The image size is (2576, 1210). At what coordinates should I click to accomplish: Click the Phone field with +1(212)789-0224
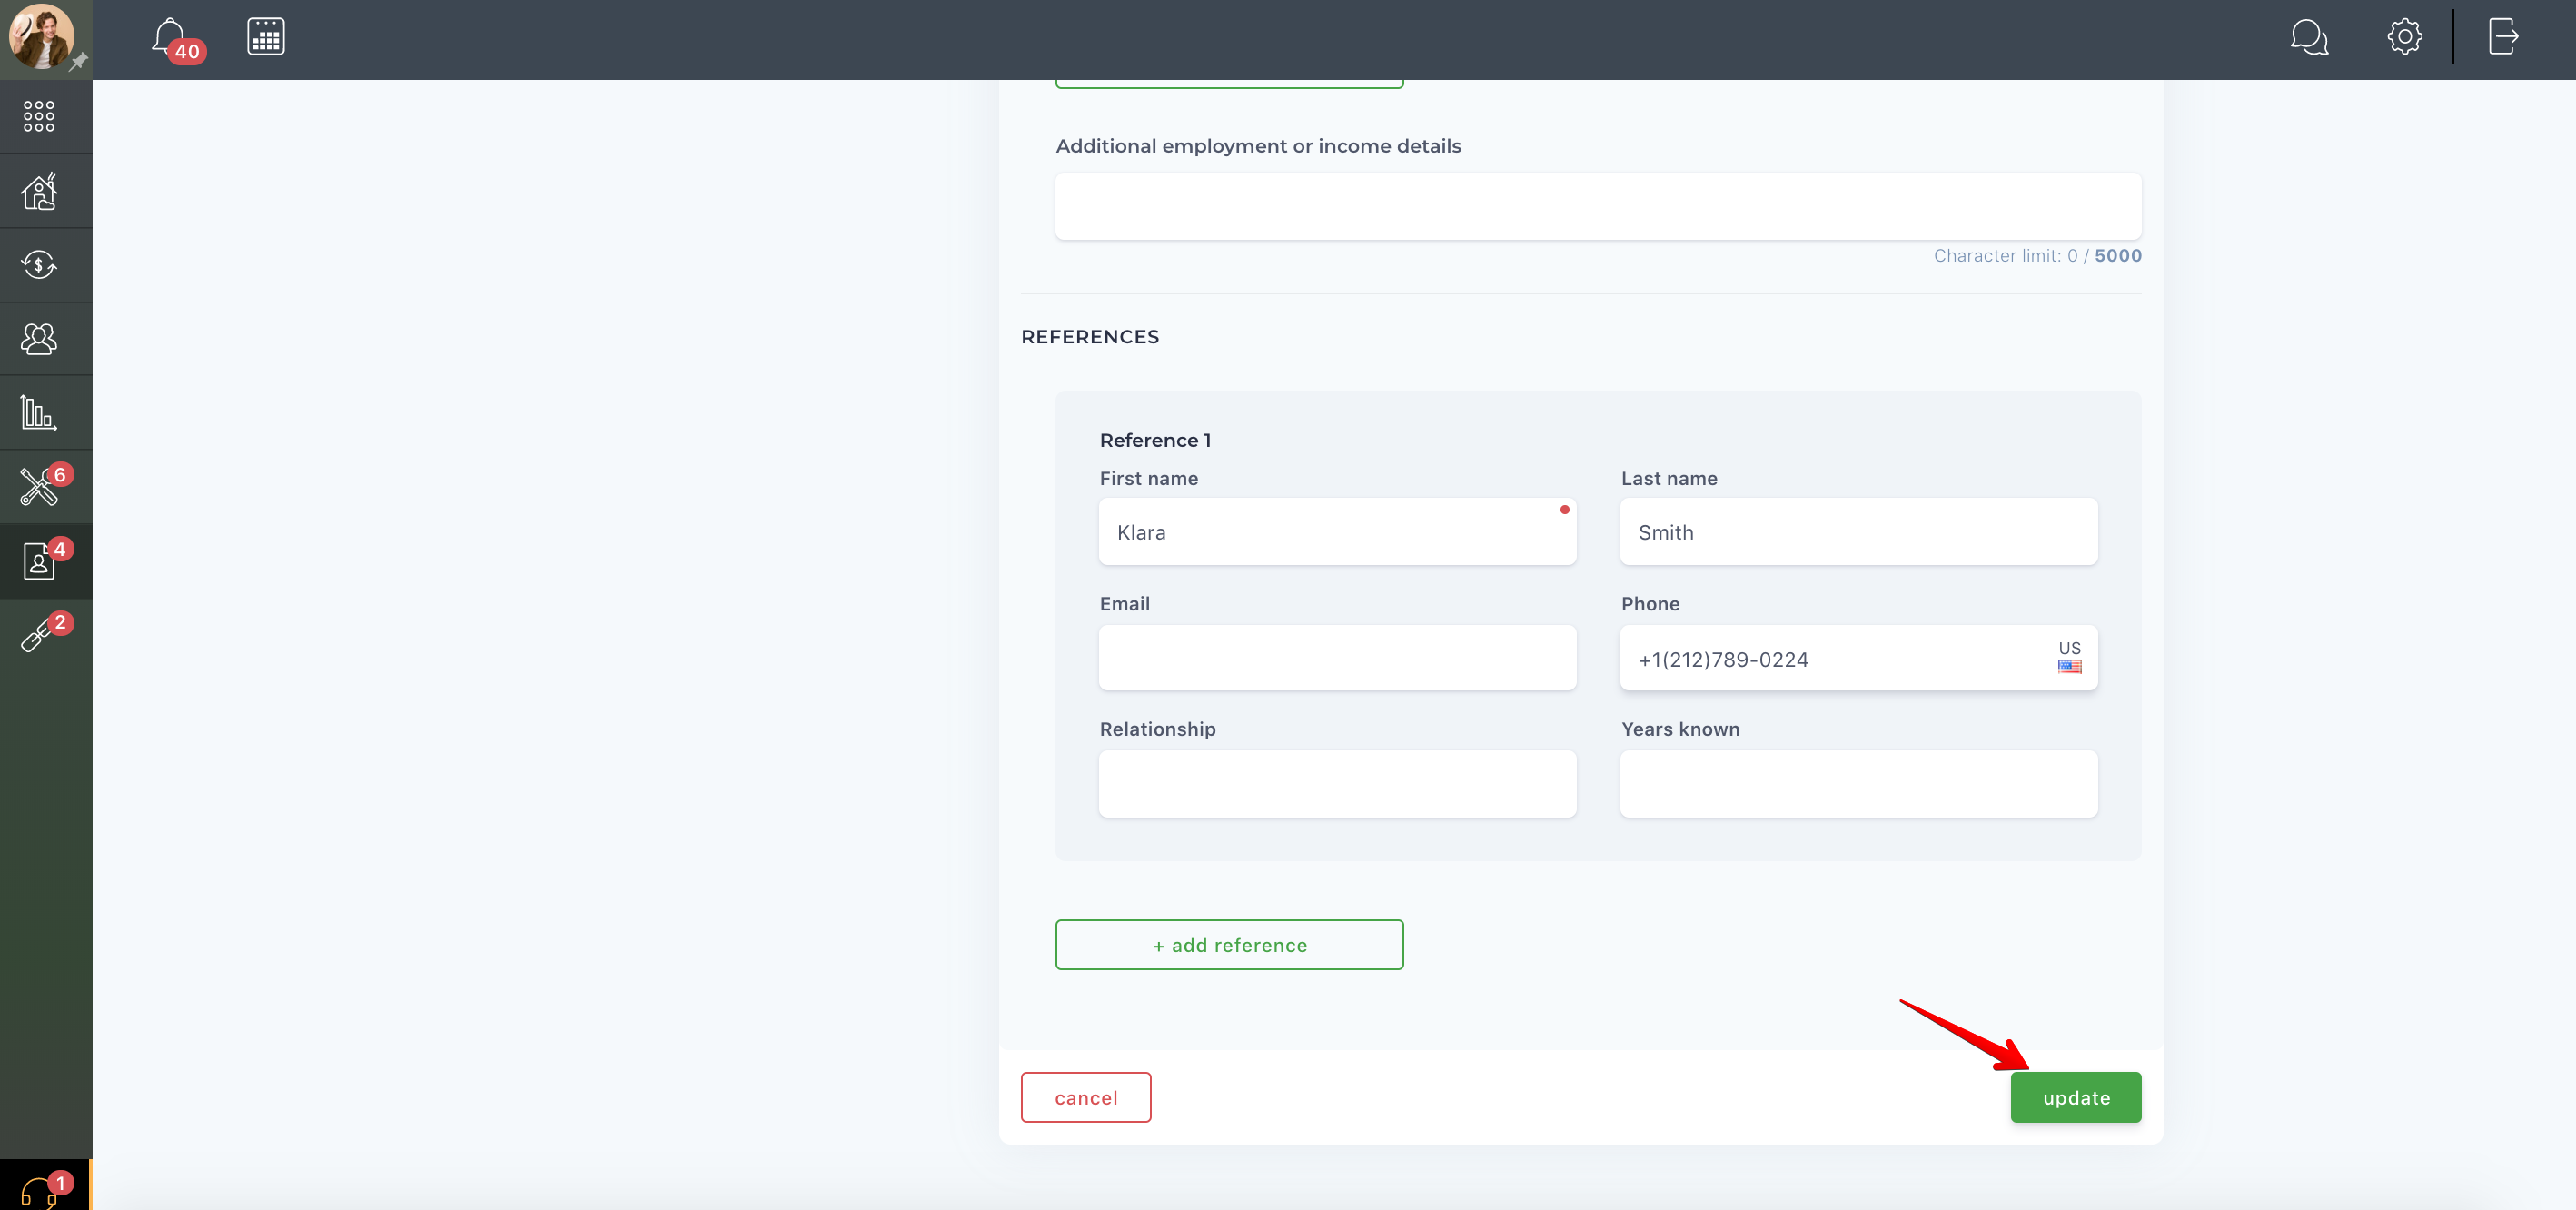point(1858,658)
